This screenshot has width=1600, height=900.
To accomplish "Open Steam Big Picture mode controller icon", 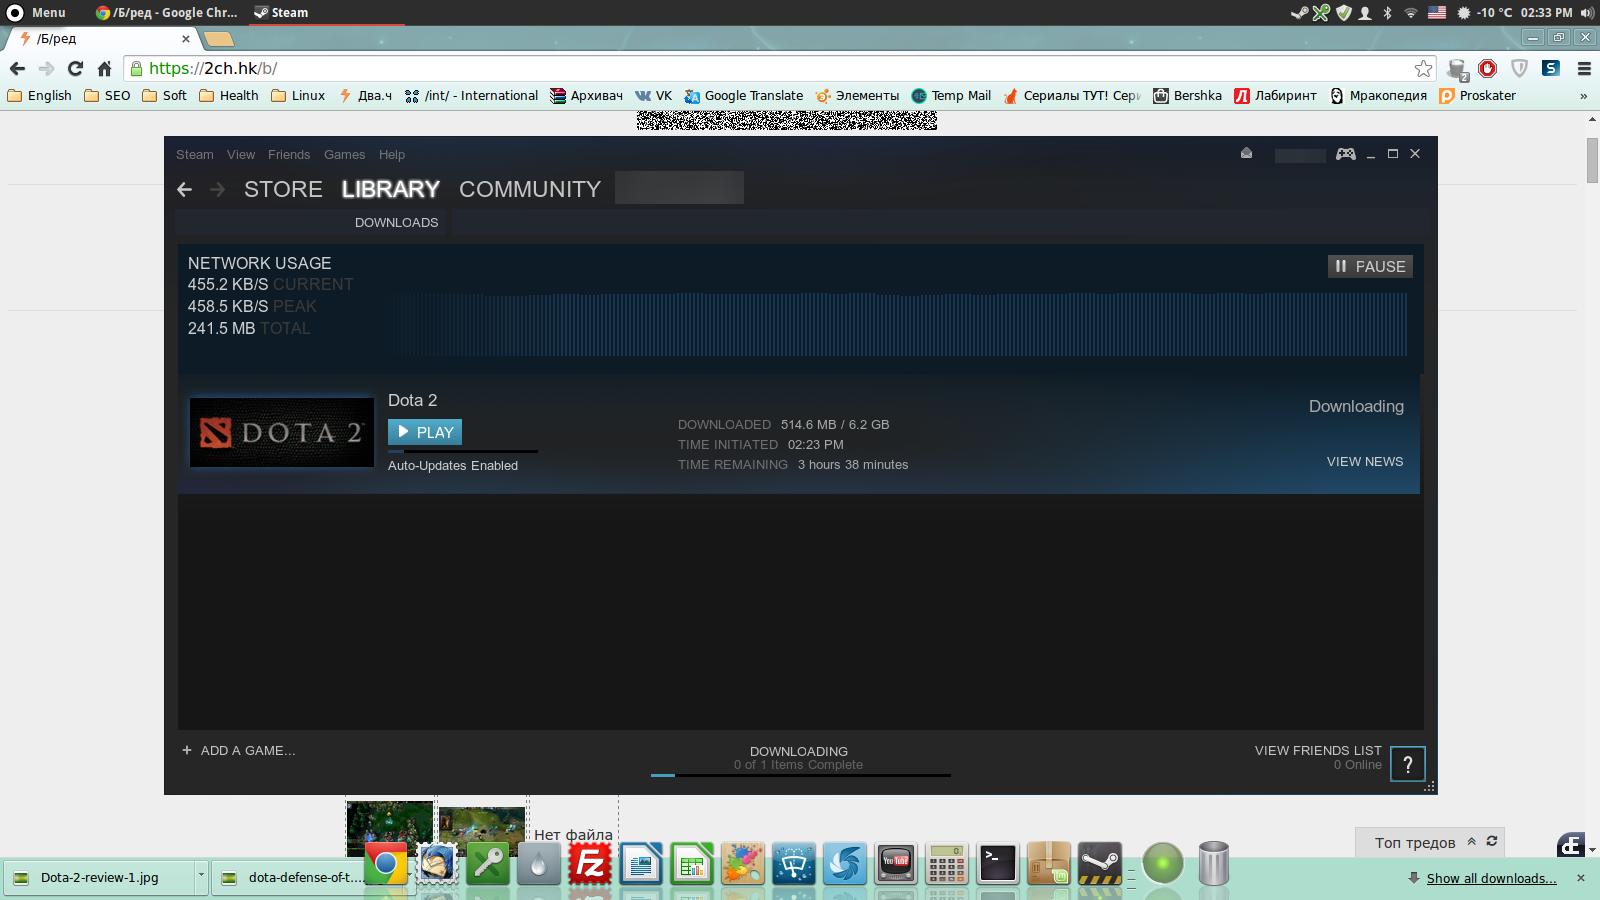I will (x=1346, y=154).
